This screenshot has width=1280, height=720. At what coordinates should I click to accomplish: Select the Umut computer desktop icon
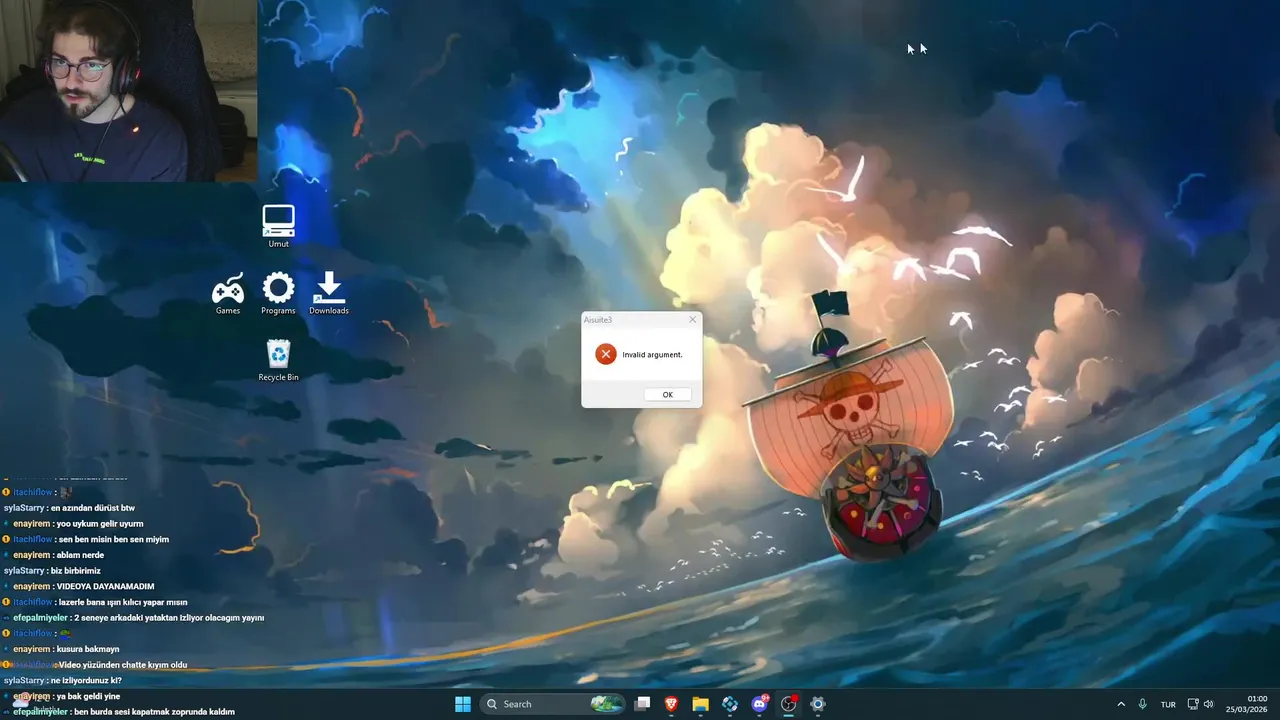[278, 226]
